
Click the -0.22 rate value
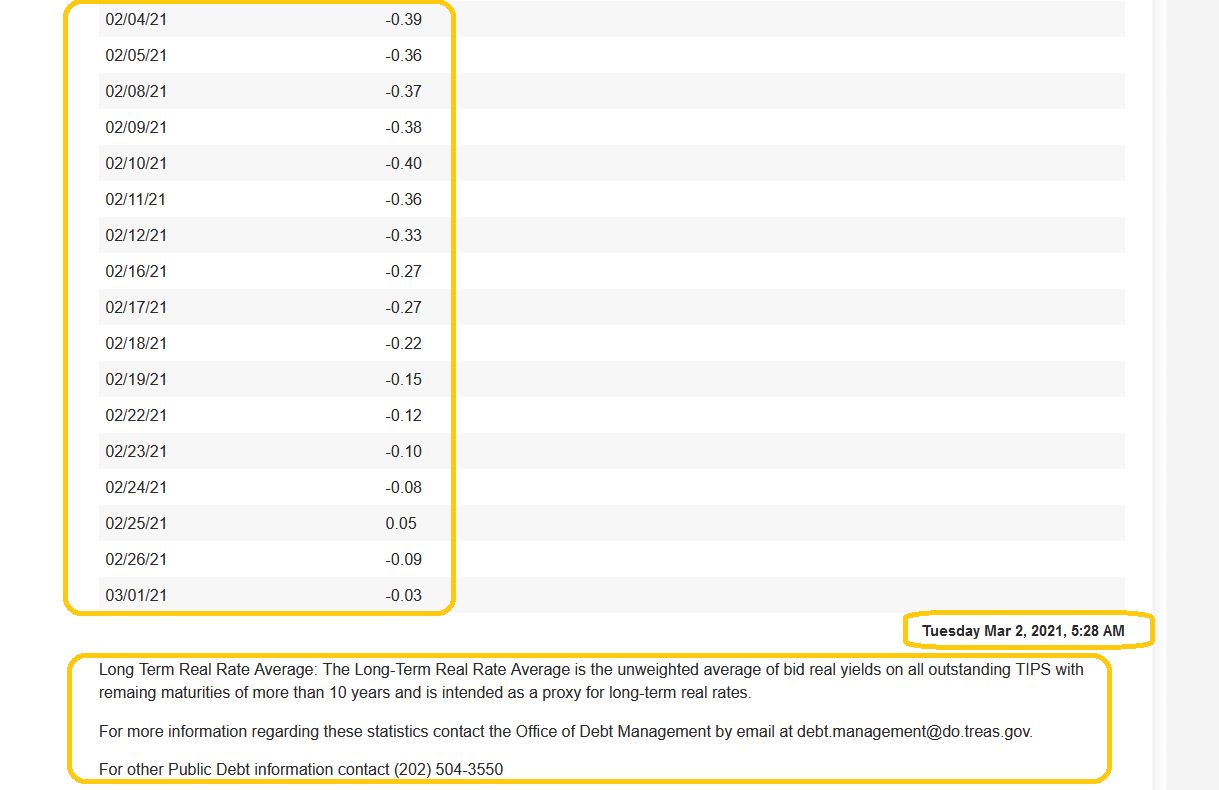click(x=403, y=343)
